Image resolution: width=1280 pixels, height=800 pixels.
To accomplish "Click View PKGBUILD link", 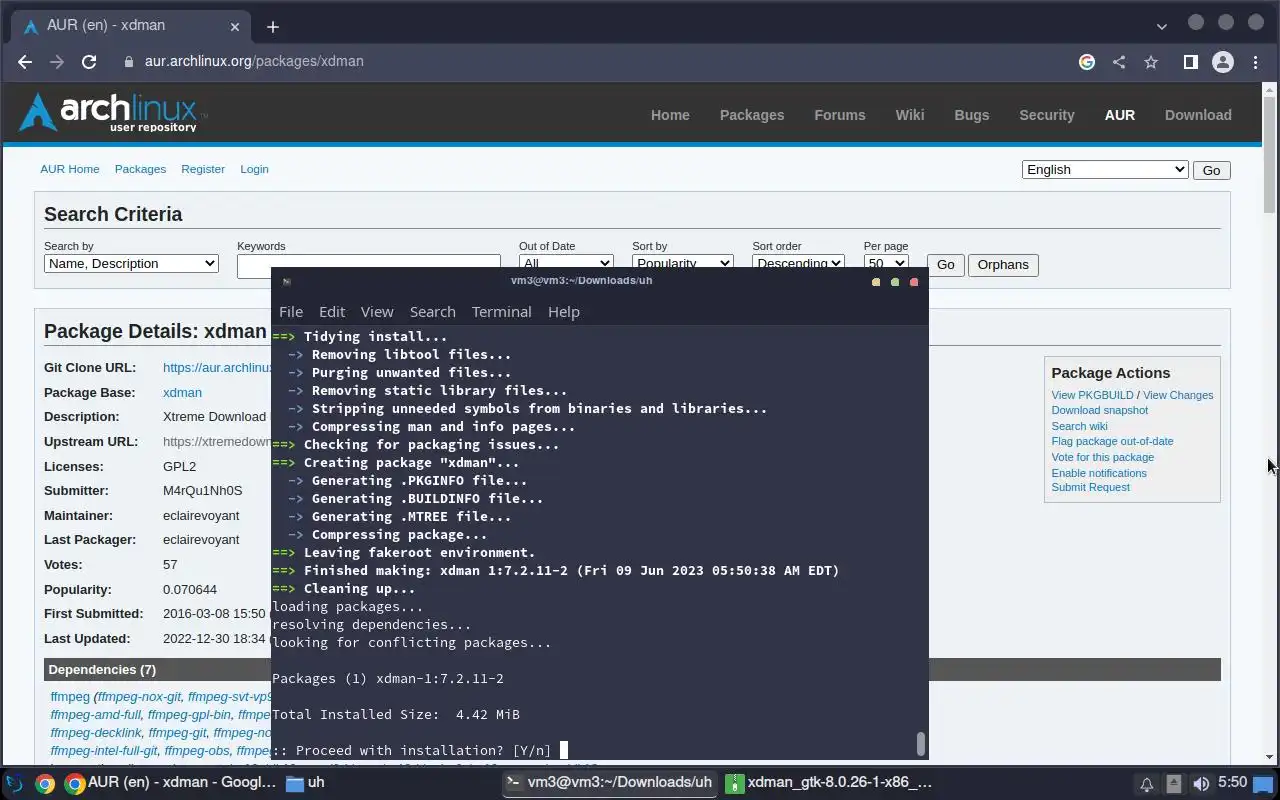I will (1092, 395).
